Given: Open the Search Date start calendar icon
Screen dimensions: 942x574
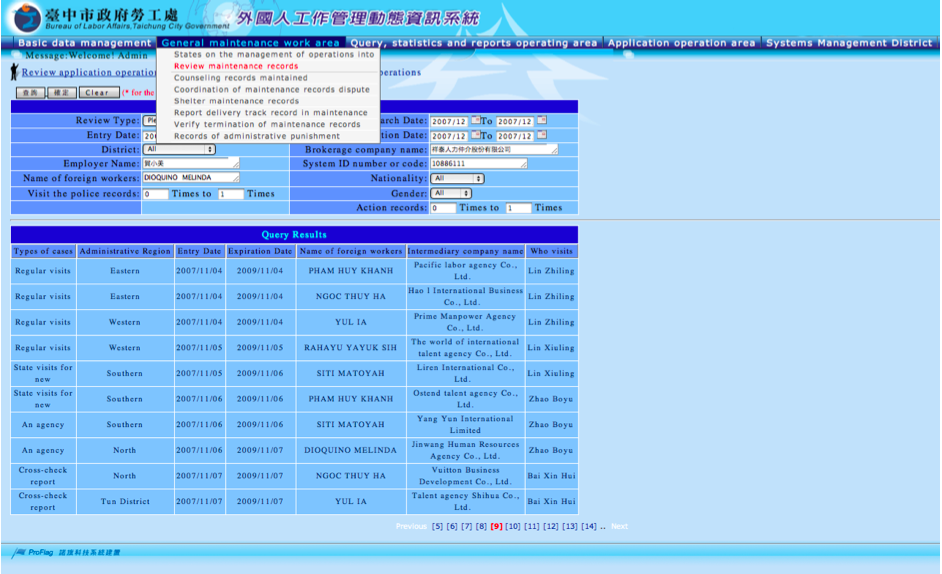Looking at the screenshot, I should click(476, 121).
